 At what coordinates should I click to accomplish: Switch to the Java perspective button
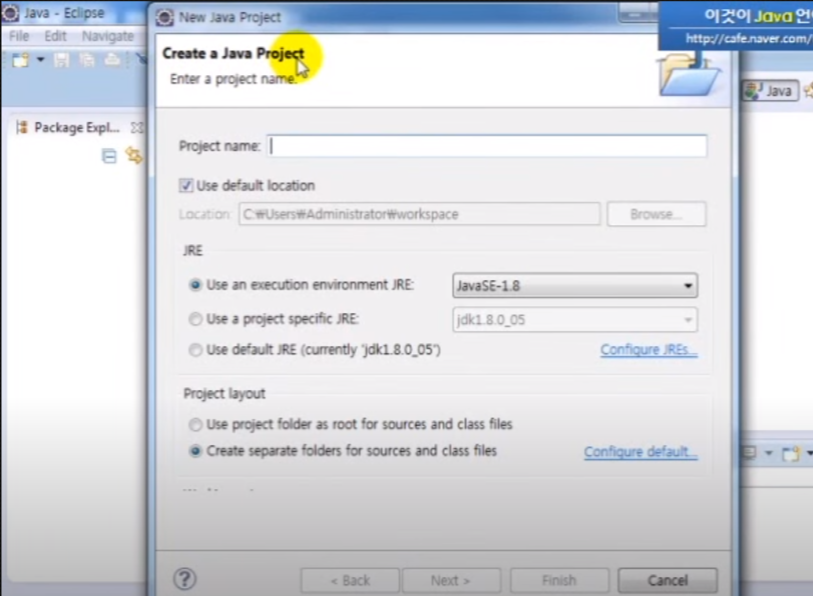tap(770, 91)
